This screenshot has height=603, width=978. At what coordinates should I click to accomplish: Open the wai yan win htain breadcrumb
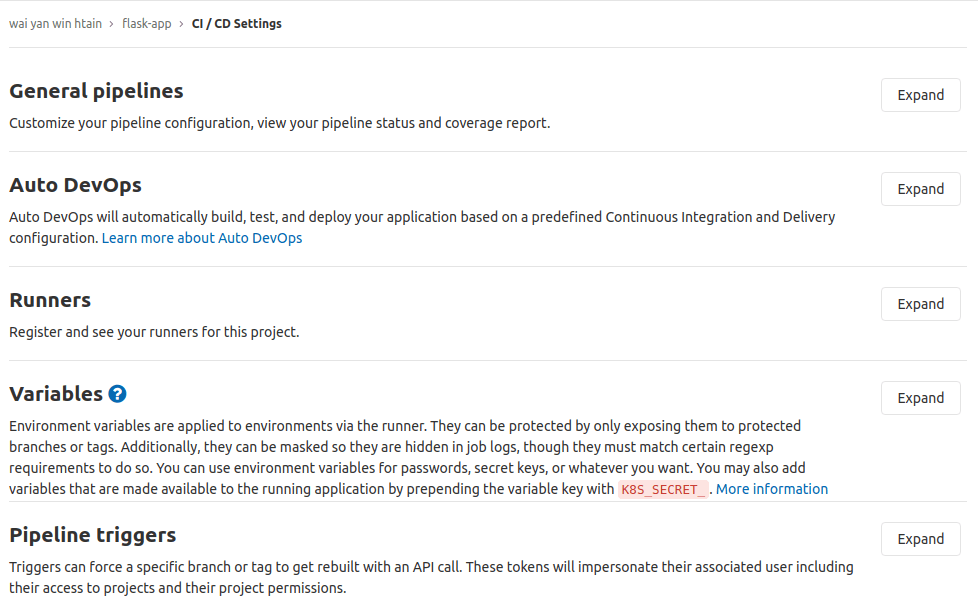click(55, 24)
